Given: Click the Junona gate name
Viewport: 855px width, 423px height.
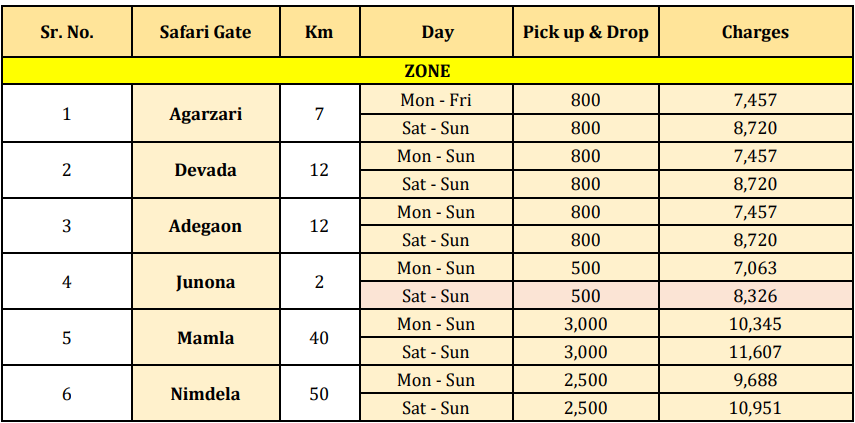Looking at the screenshot, I should pos(206,282).
